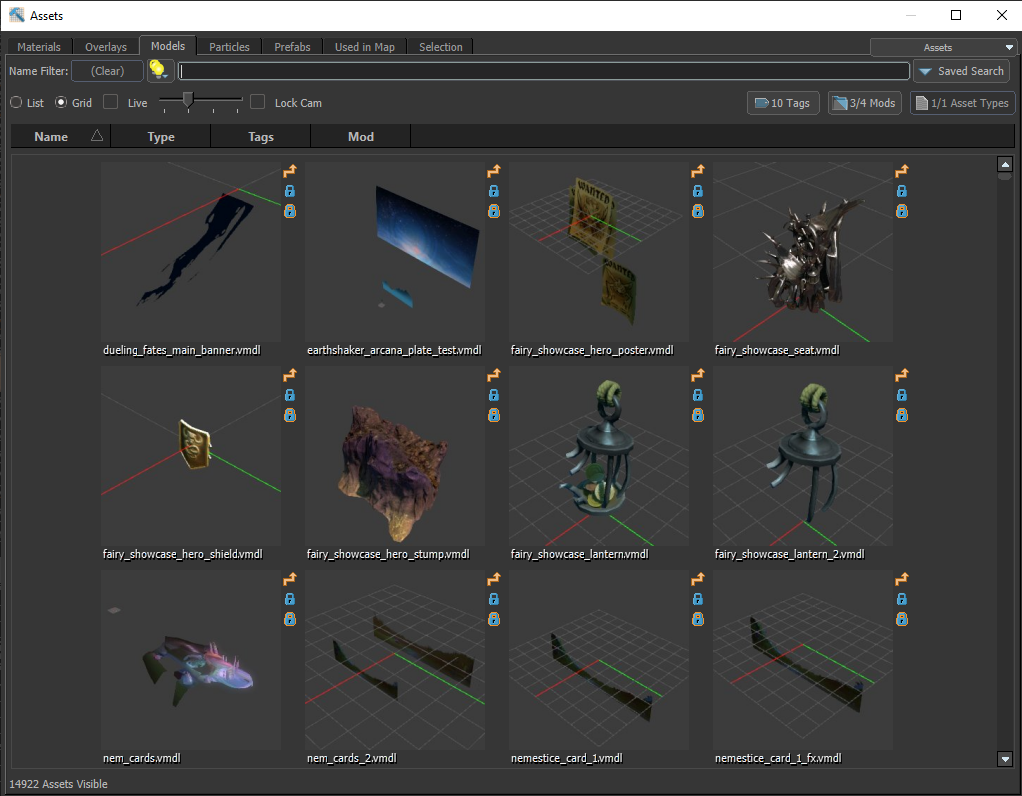Viewport: 1022px width, 796px height.
Task: Click orange arrow icon right of fairy_showcase_lantern thumbnail
Action: click(x=698, y=375)
